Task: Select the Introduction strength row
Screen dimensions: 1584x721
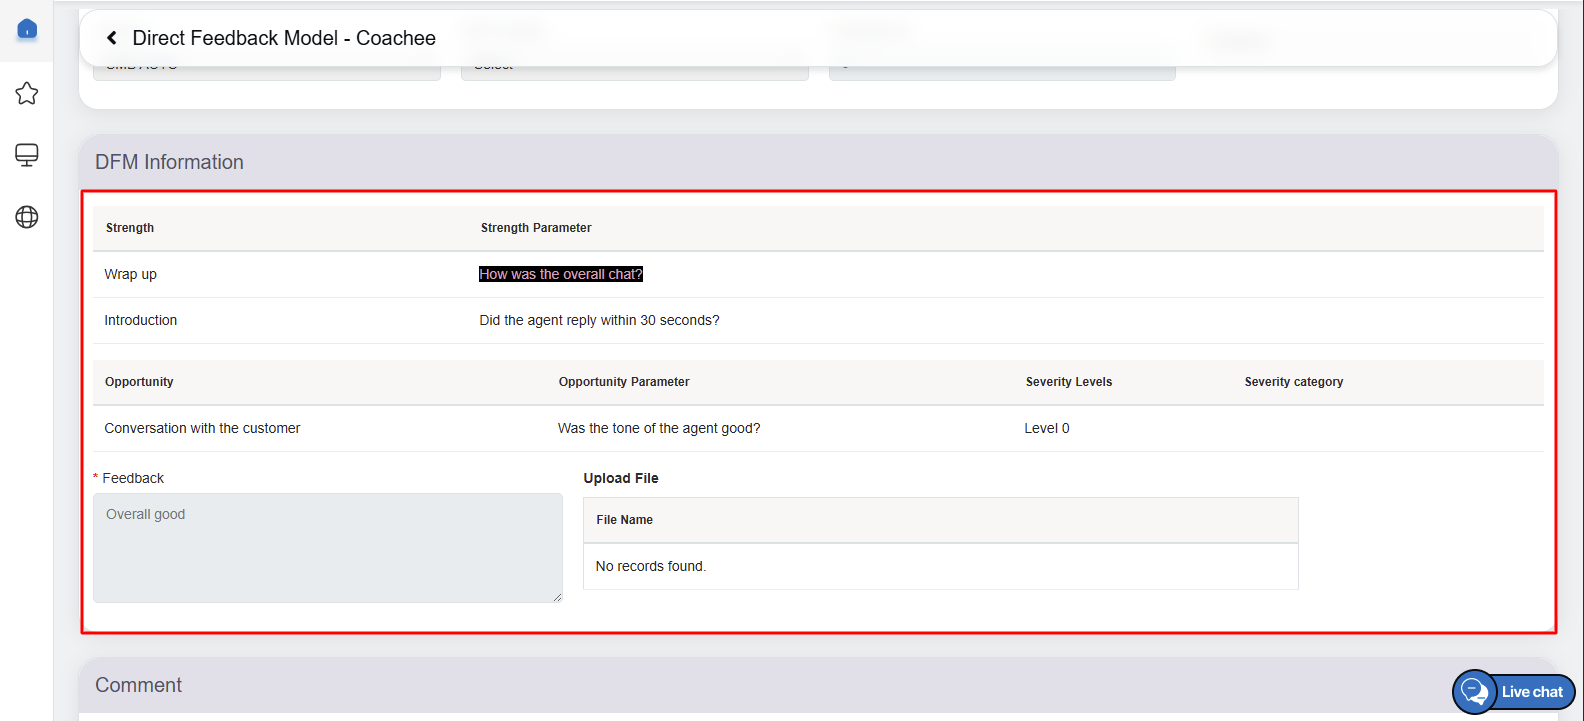Action: pyautogui.click(x=141, y=320)
